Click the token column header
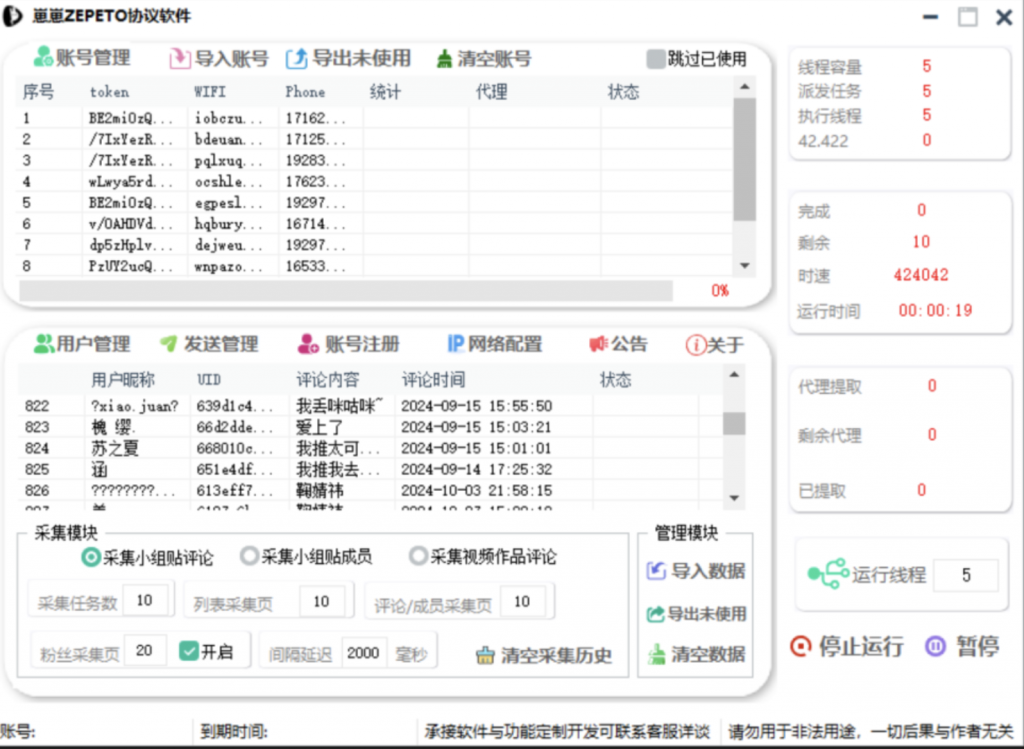The height and width of the screenshot is (749, 1024). [x=109, y=92]
